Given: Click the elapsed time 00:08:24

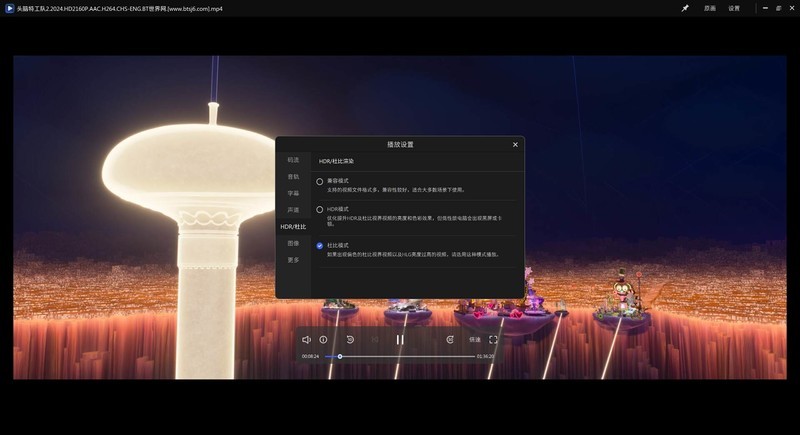Looking at the screenshot, I should (310, 356).
